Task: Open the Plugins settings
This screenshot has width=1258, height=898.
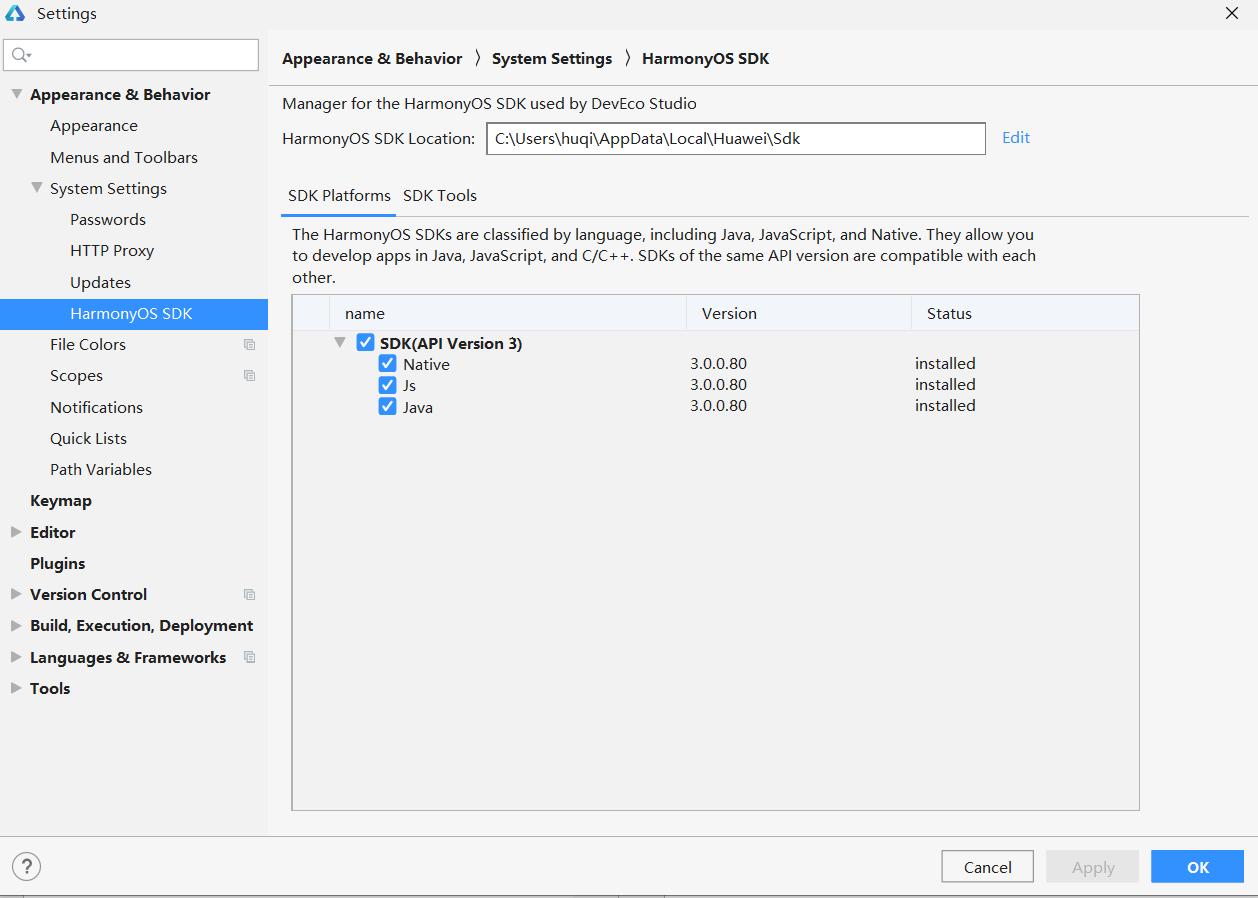Action: pyautogui.click(x=58, y=564)
